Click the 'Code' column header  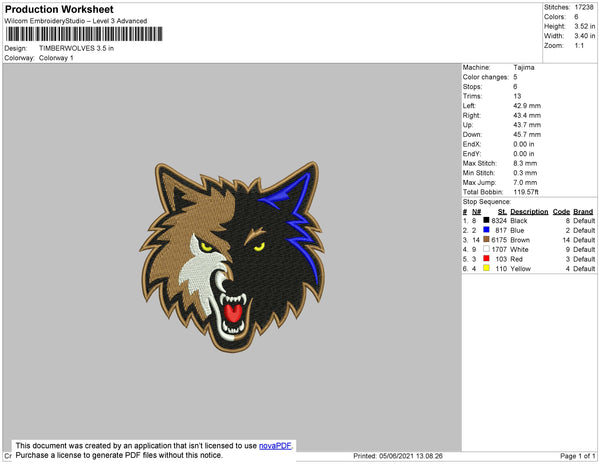click(x=561, y=212)
